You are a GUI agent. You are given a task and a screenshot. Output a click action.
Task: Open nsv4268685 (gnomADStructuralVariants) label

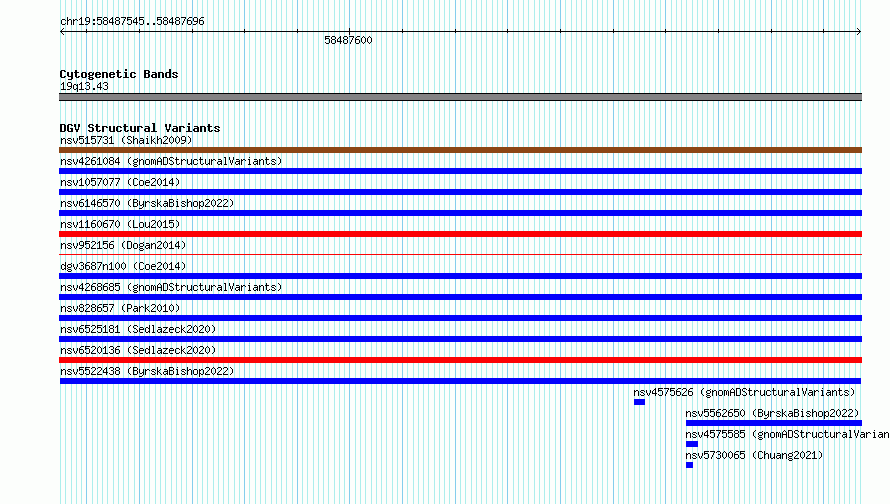pos(171,287)
